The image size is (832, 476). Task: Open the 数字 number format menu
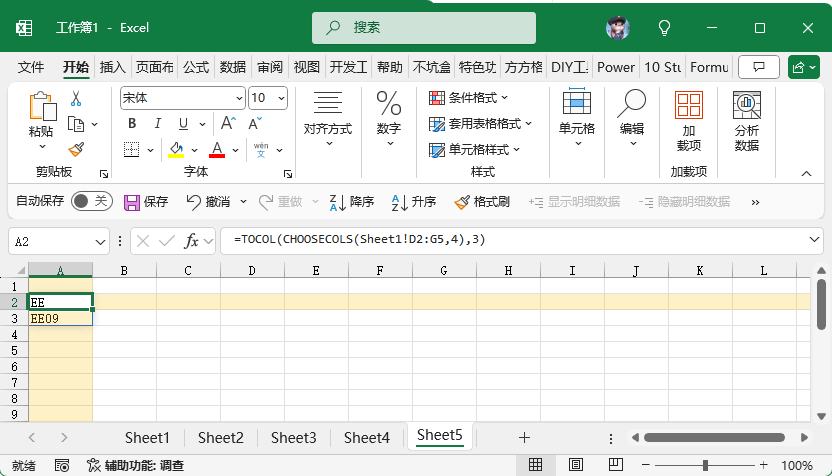pyautogui.click(x=389, y=119)
